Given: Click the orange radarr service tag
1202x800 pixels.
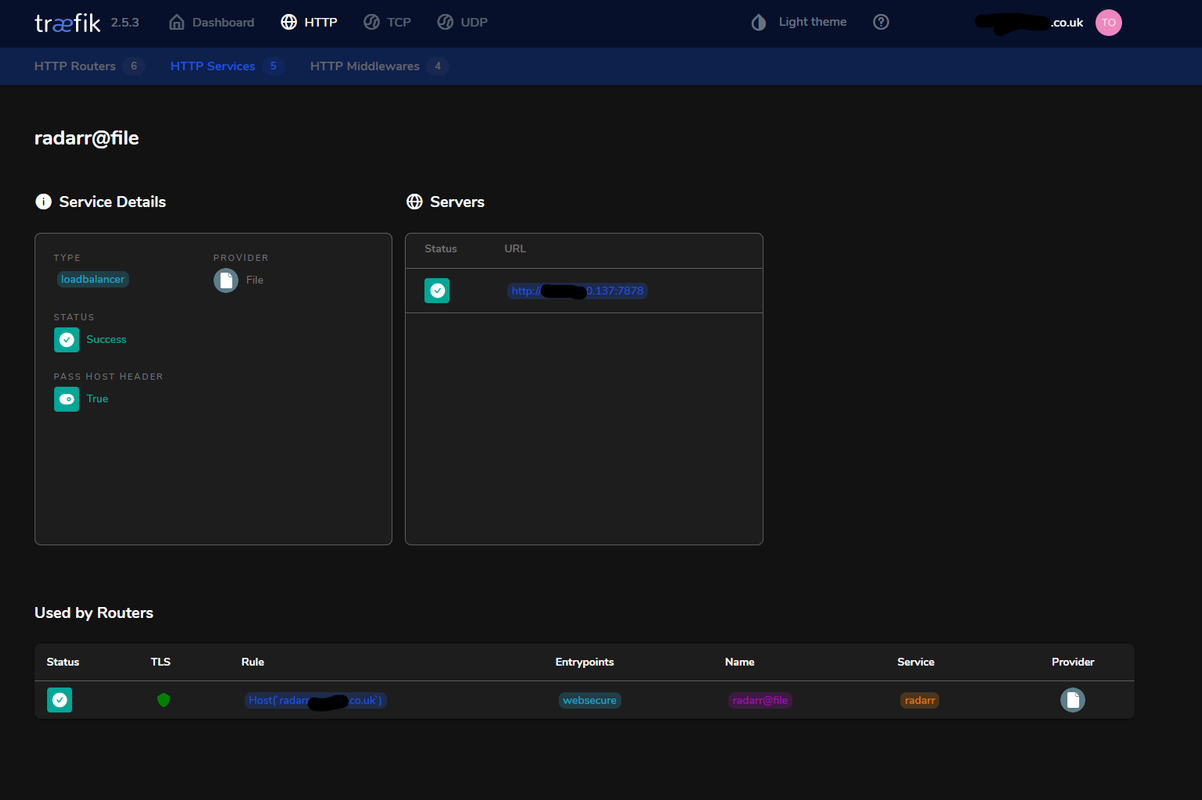Looking at the screenshot, I should tap(920, 701).
